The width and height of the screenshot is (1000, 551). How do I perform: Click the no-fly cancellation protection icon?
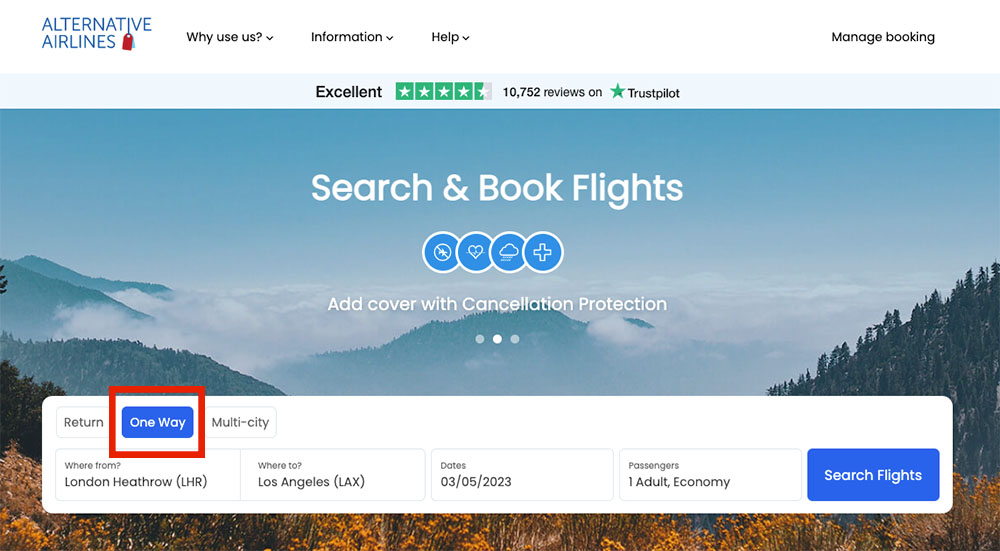coord(442,253)
